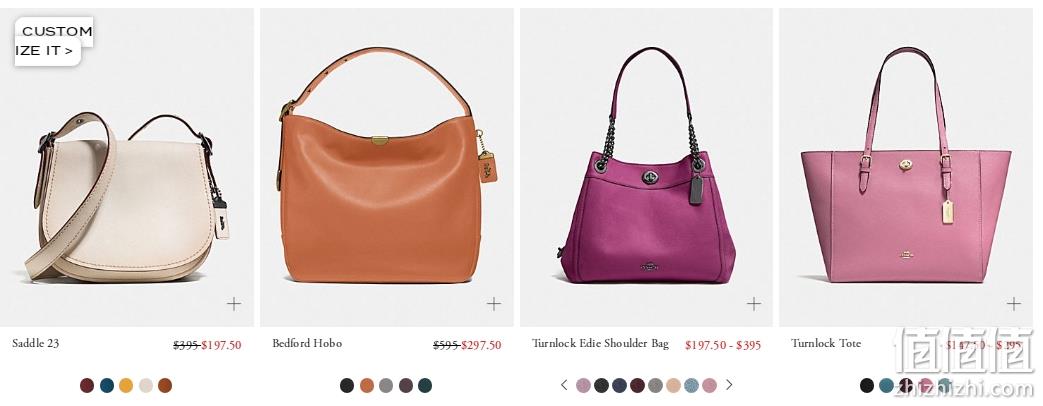Click the Customize It button
The height and width of the screenshot is (406, 1043).
(53, 41)
